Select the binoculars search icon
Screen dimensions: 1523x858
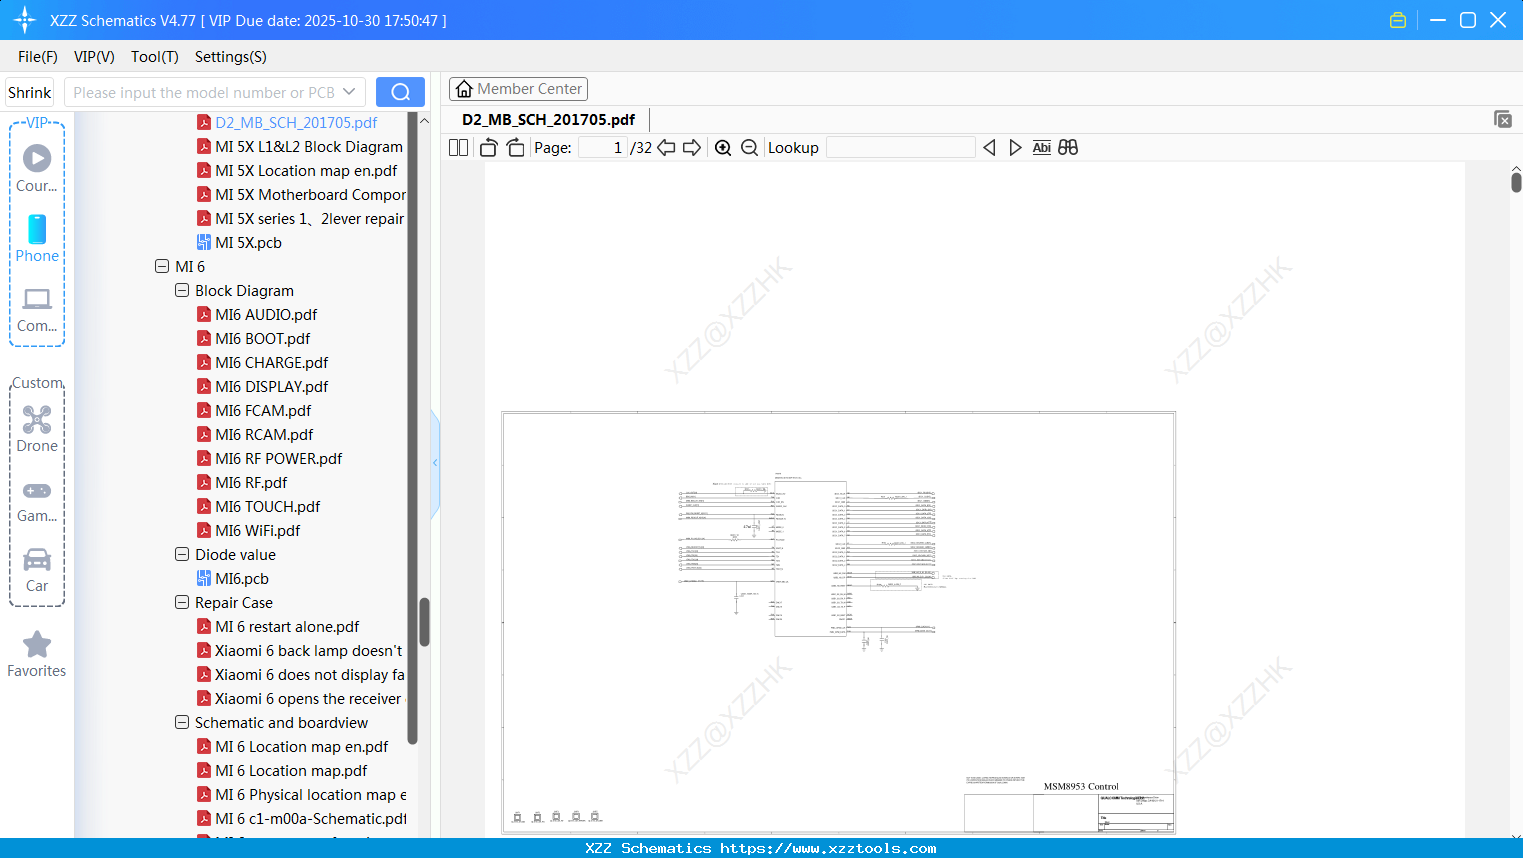point(1067,147)
